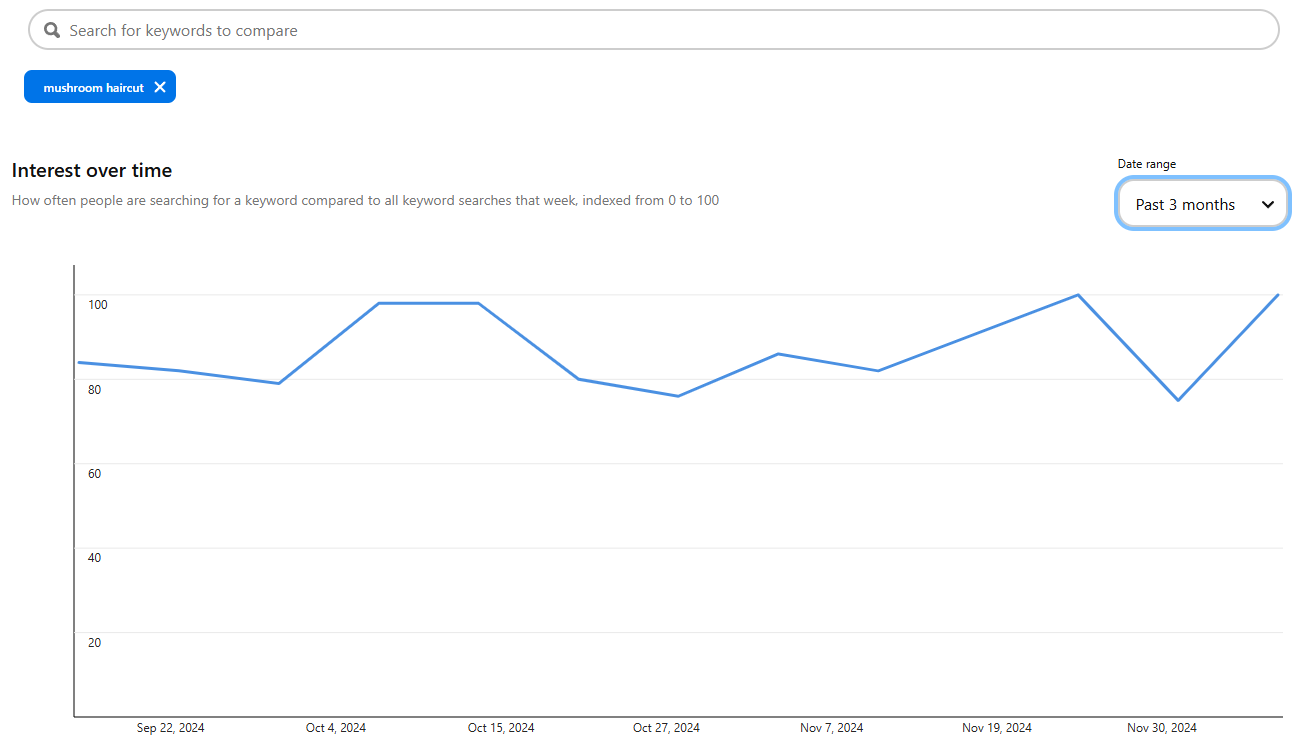
Task: Click the Oct 4, 2024 axis label
Action: 336,728
